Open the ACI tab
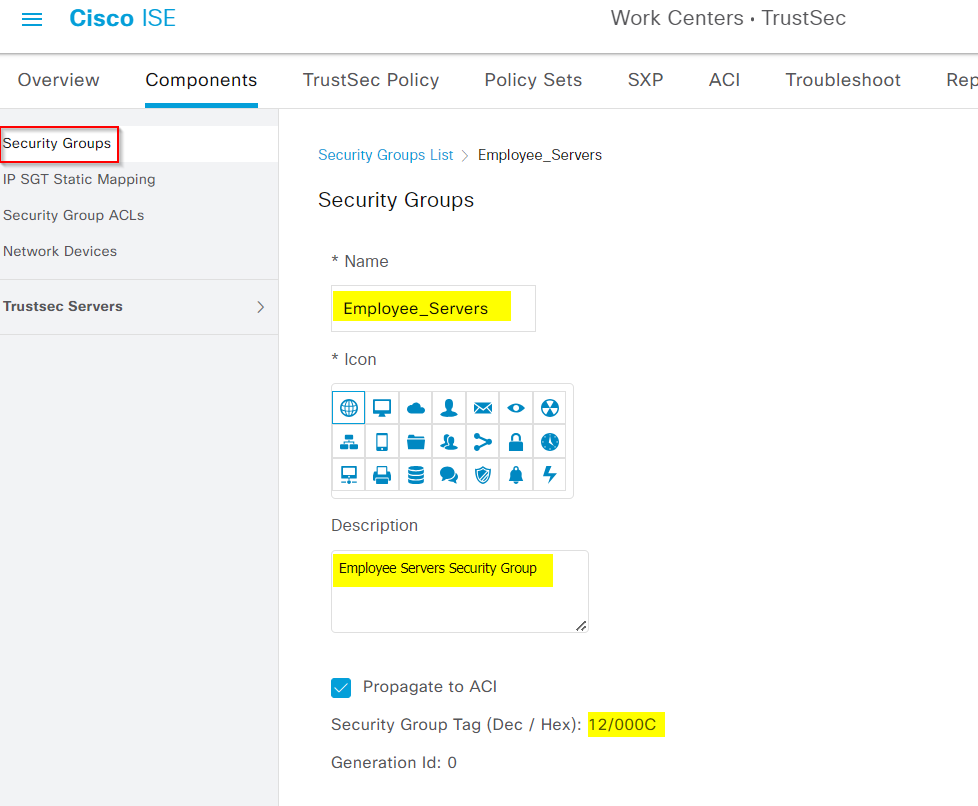Viewport: 978px width, 806px height. pos(724,80)
